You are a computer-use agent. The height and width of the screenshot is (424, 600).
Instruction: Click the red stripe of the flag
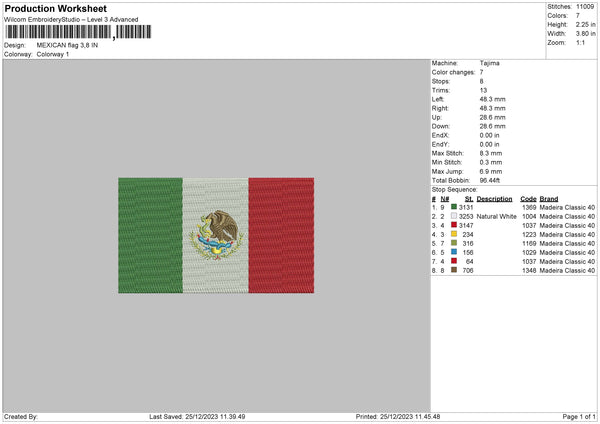click(x=281, y=235)
